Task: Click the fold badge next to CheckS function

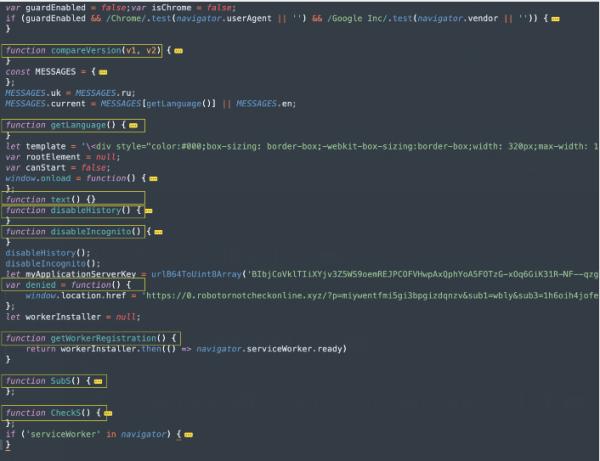Action: [108, 412]
